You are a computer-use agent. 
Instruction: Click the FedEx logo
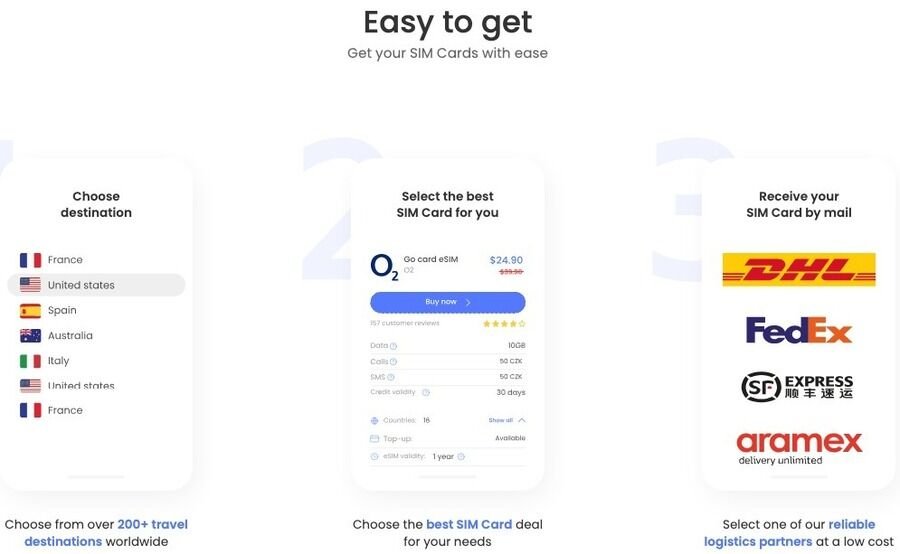pyautogui.click(x=798, y=330)
